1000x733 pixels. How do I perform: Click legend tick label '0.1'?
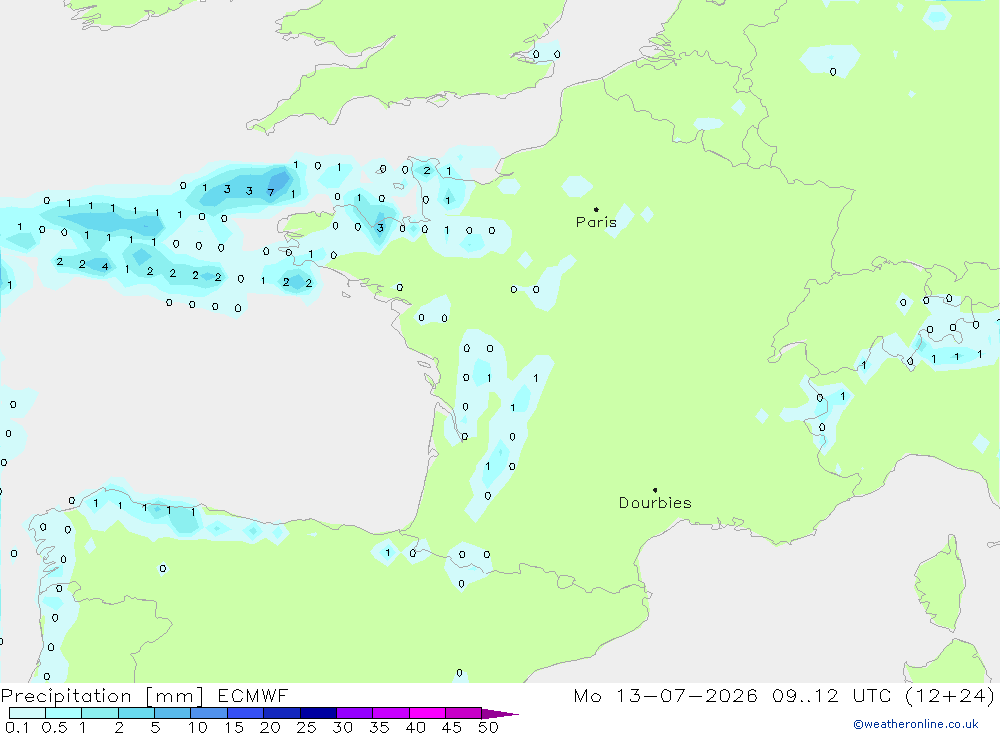(17, 727)
